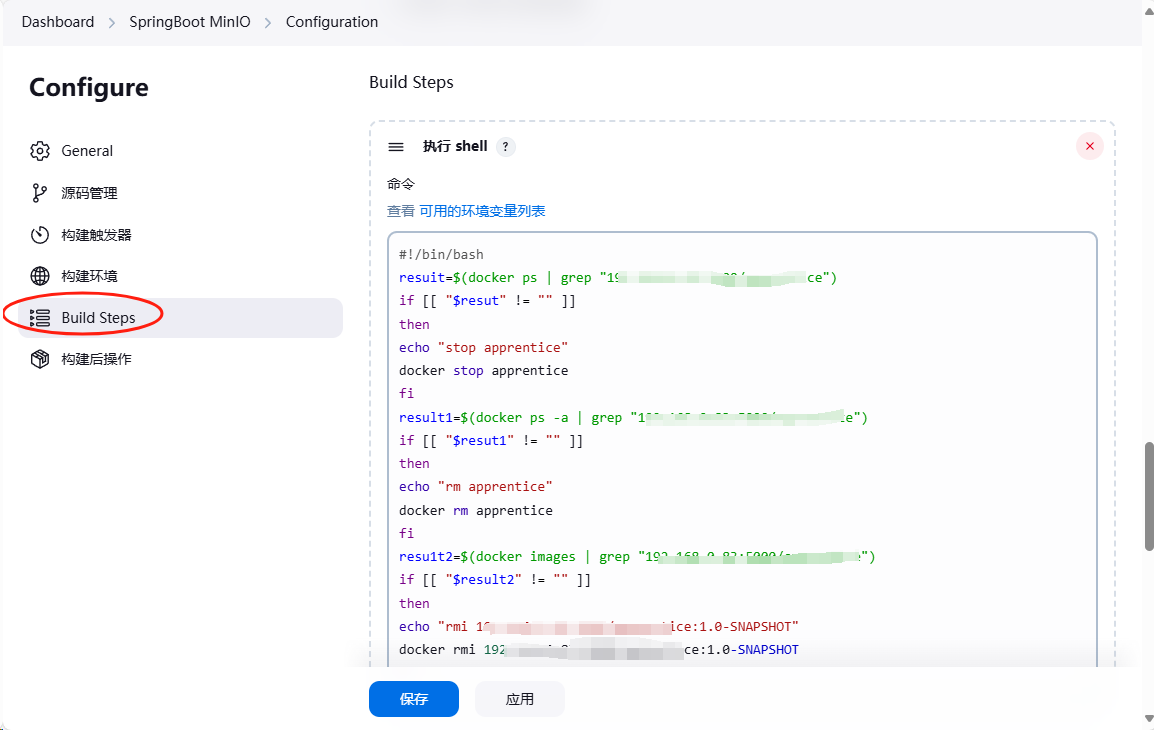Click the Configuration breadcrumb
The width and height of the screenshot is (1154, 730).
tap(332, 22)
